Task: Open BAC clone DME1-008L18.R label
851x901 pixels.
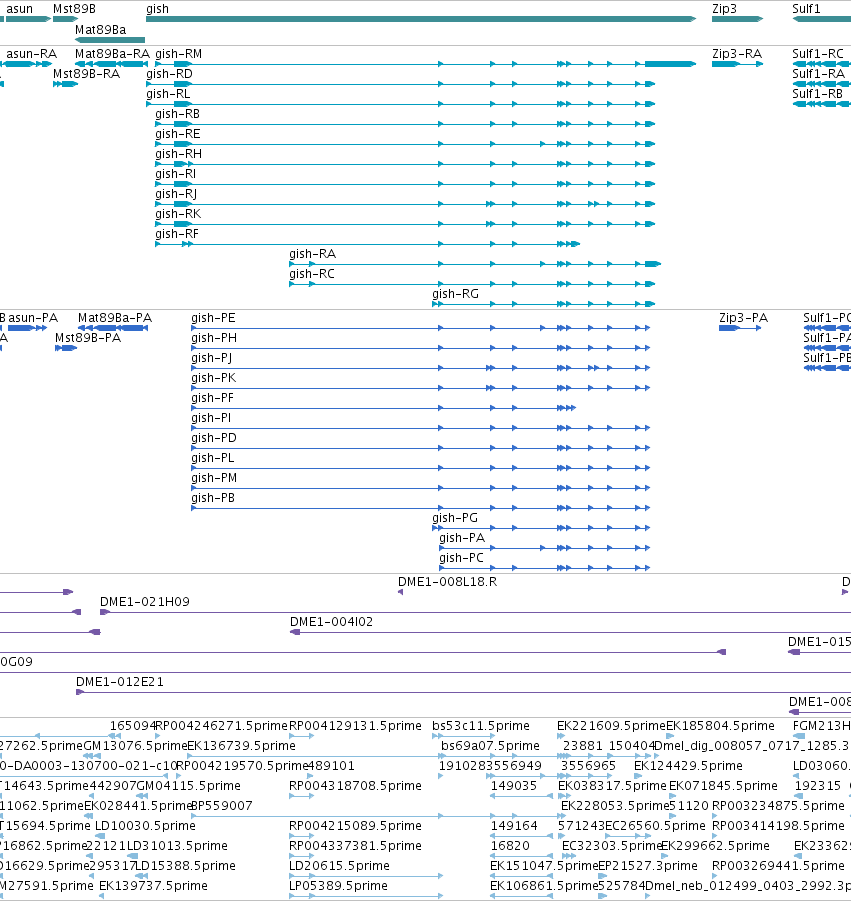Action: click(448, 582)
